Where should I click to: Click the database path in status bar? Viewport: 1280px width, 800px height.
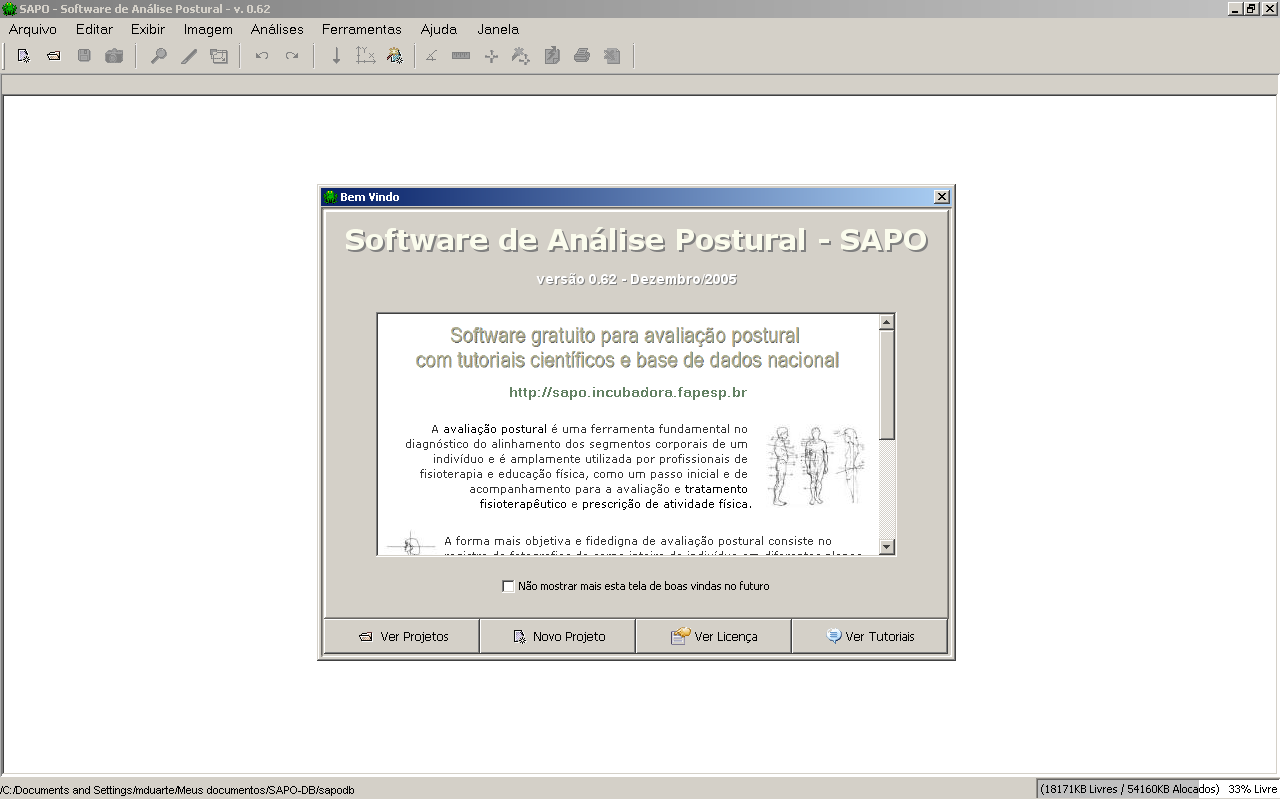click(177, 790)
